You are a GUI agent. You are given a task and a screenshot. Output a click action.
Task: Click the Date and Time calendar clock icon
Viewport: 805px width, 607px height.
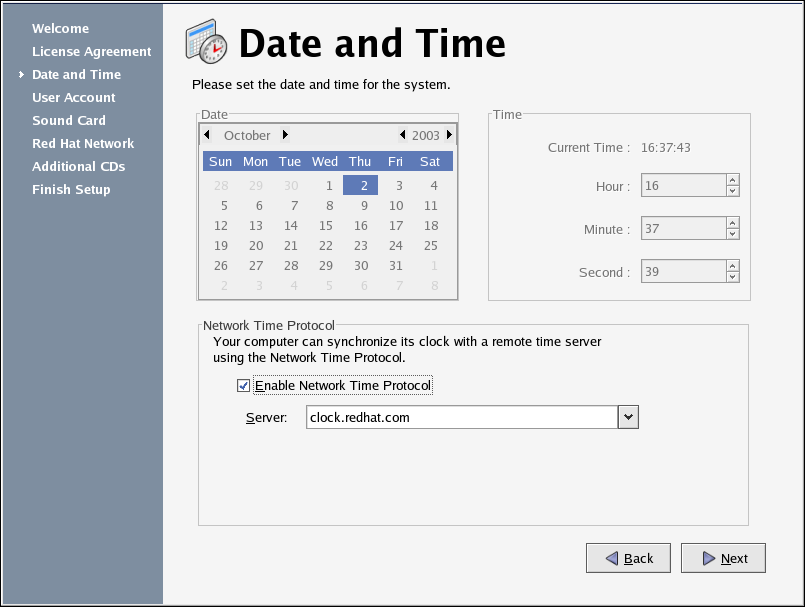tap(207, 43)
